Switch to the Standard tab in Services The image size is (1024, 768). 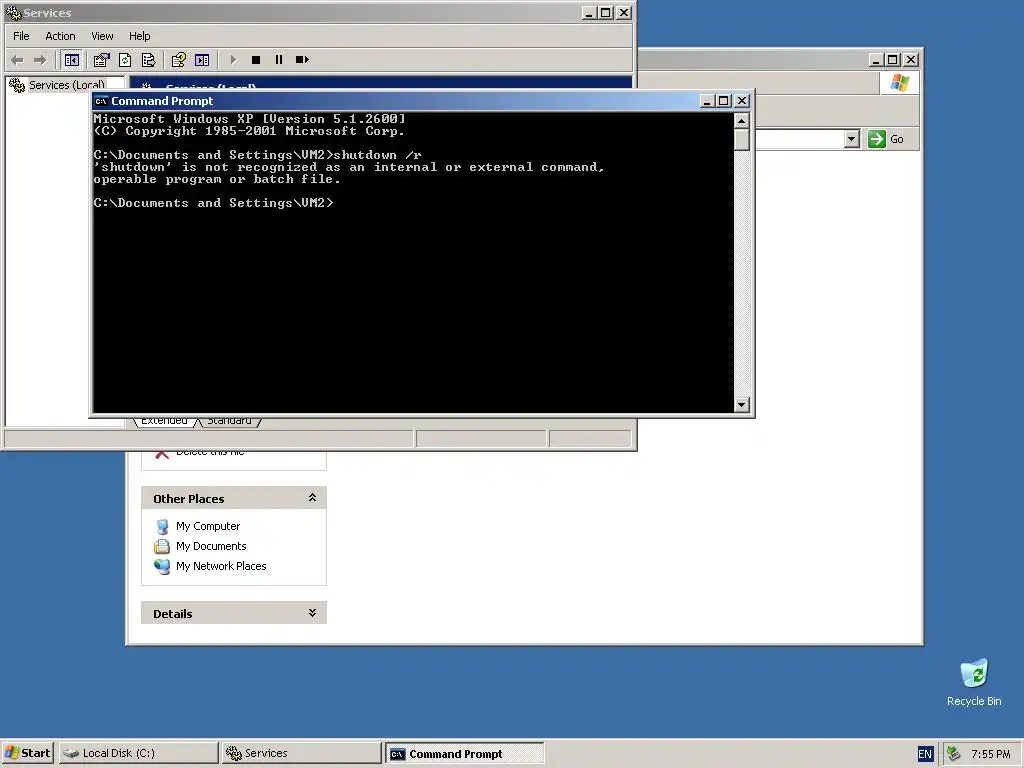(x=229, y=421)
